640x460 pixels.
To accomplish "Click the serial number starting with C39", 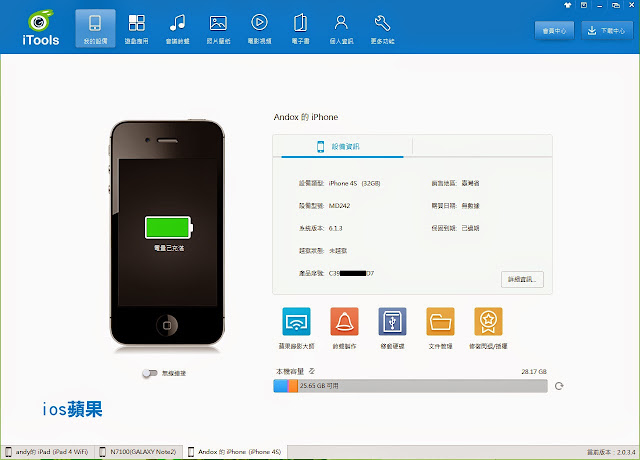I will (x=351, y=273).
